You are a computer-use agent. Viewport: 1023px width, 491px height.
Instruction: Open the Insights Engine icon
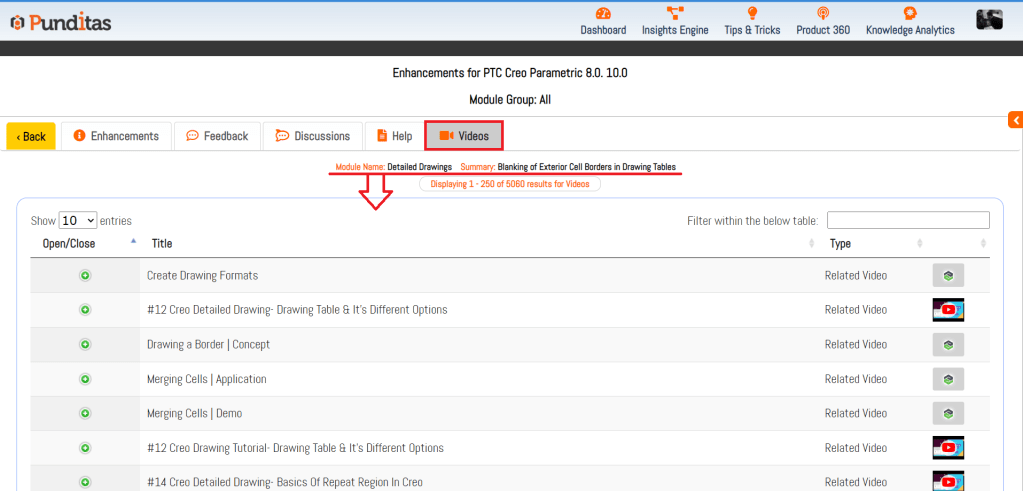coord(674,14)
